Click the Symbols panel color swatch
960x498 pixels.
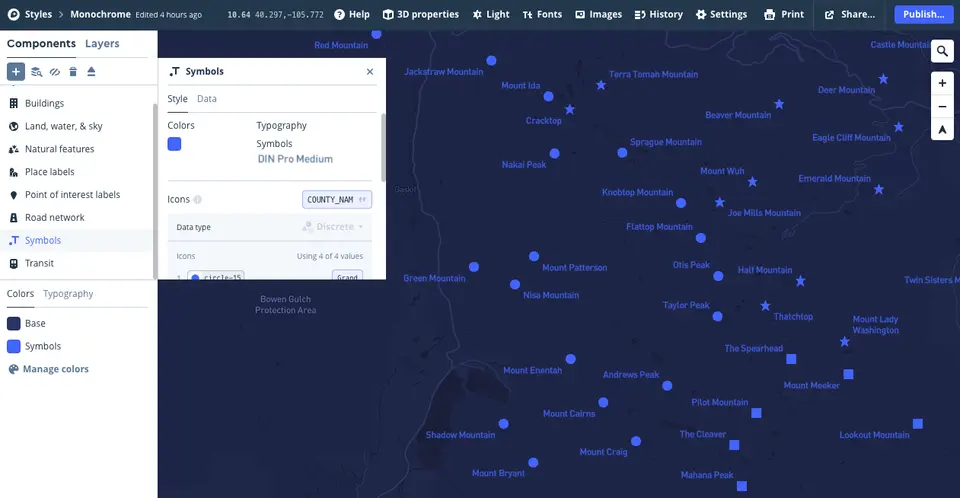click(x=175, y=144)
